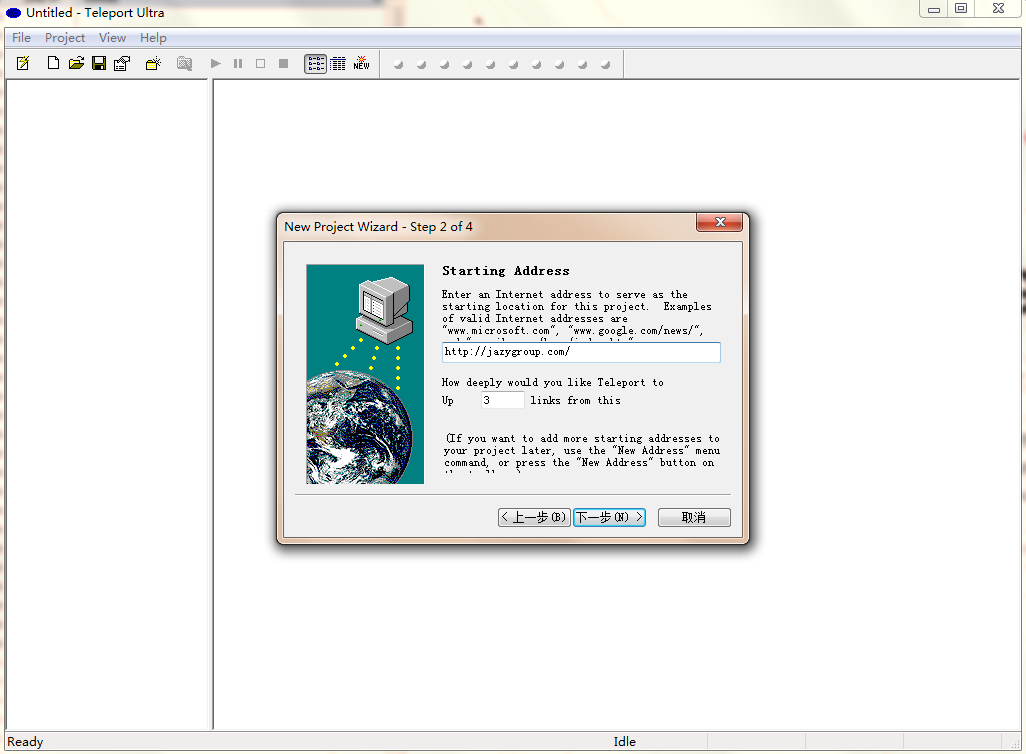Click the red NEW icon in toolbar
This screenshot has height=754, width=1026.
(x=361, y=64)
